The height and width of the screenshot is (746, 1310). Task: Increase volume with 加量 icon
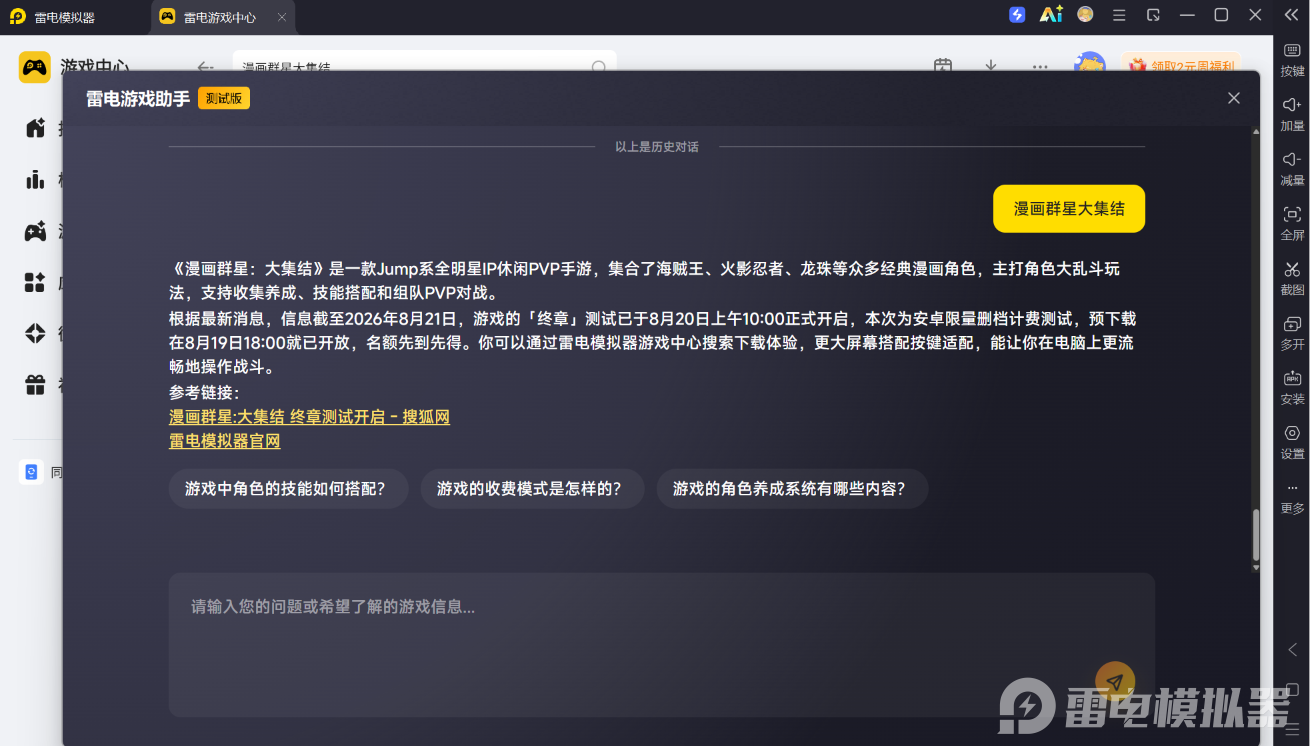point(1292,113)
